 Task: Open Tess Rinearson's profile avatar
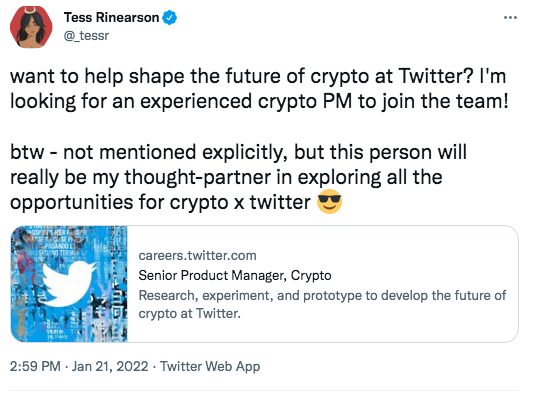point(31,27)
